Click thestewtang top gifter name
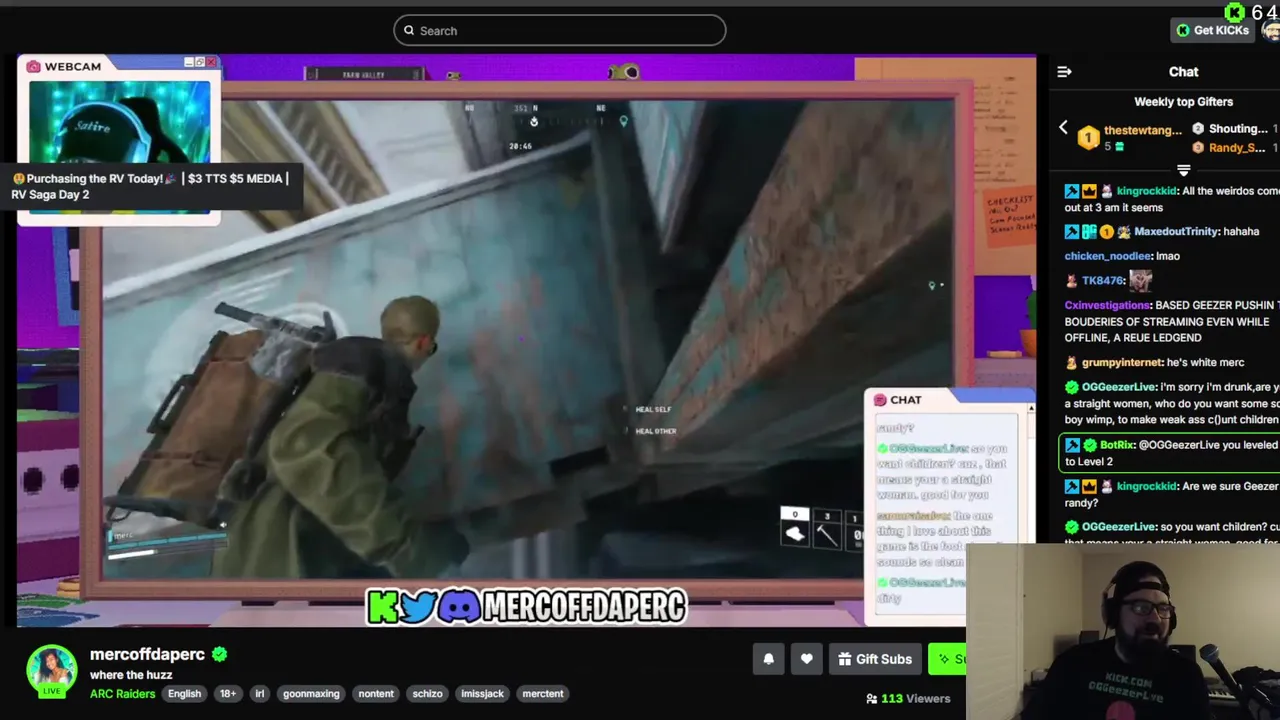Viewport: 1280px width, 720px height. coord(1143,130)
